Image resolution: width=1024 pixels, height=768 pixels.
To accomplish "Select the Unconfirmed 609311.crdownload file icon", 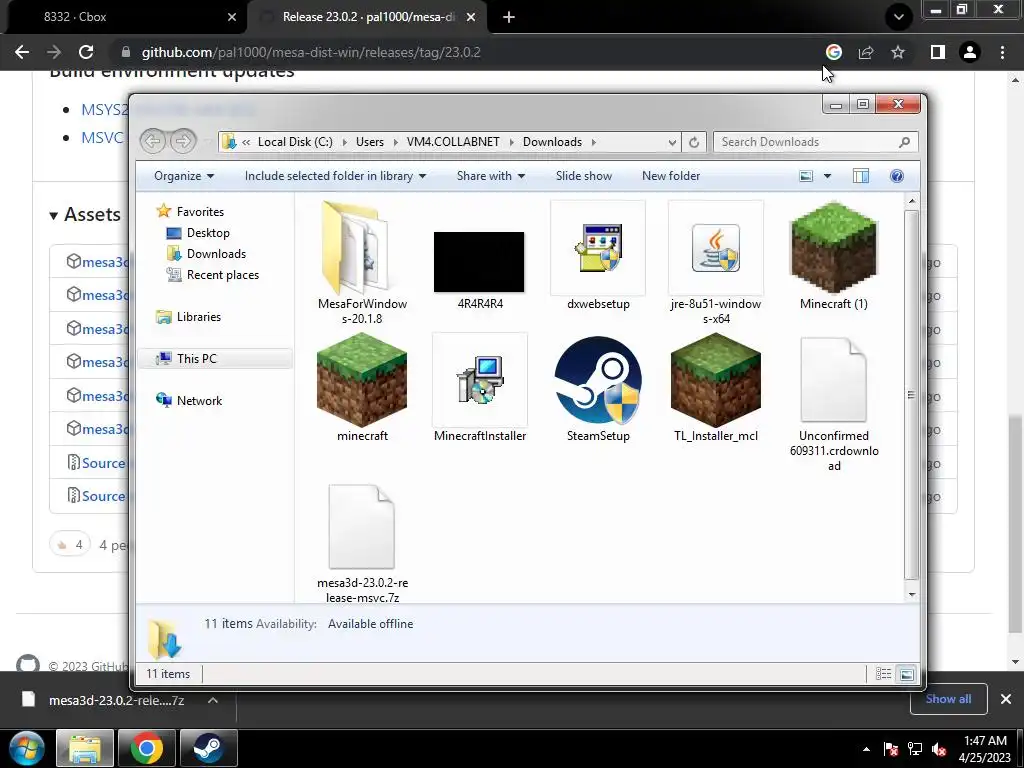I will [834, 379].
